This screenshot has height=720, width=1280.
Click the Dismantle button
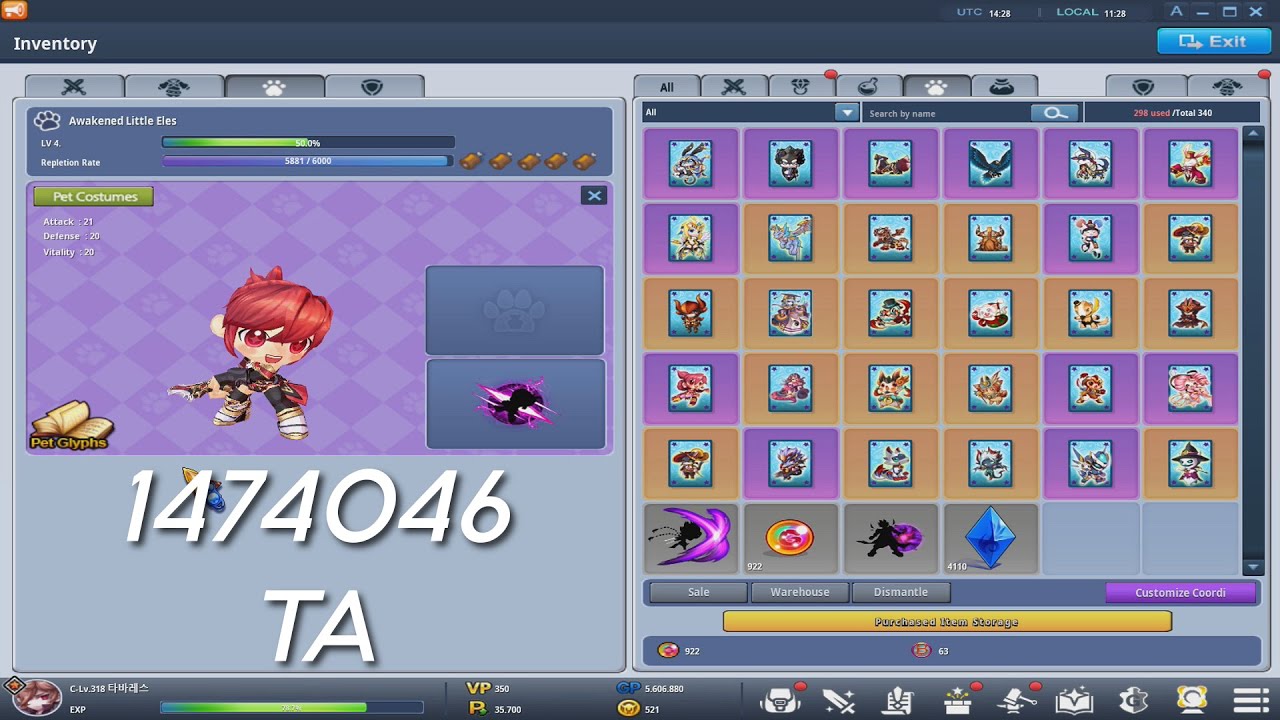(x=901, y=592)
